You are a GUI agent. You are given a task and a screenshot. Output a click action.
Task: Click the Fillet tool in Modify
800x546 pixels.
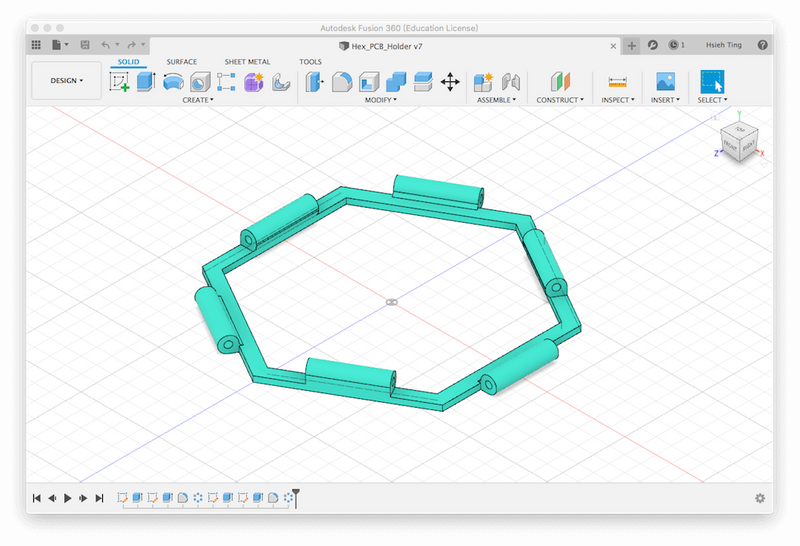(342, 82)
